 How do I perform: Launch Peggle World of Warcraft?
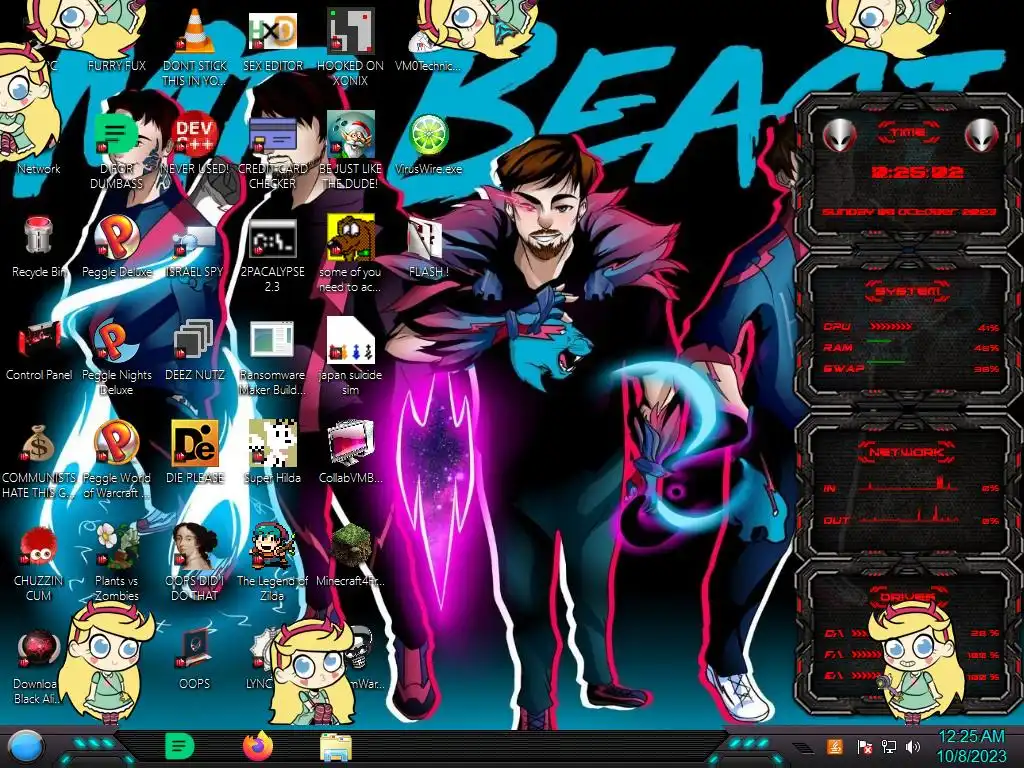point(116,443)
